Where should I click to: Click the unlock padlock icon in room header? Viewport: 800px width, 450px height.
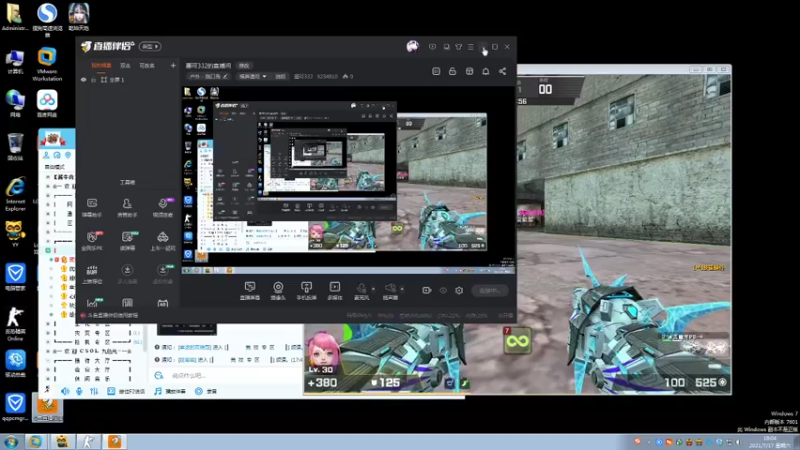453,71
